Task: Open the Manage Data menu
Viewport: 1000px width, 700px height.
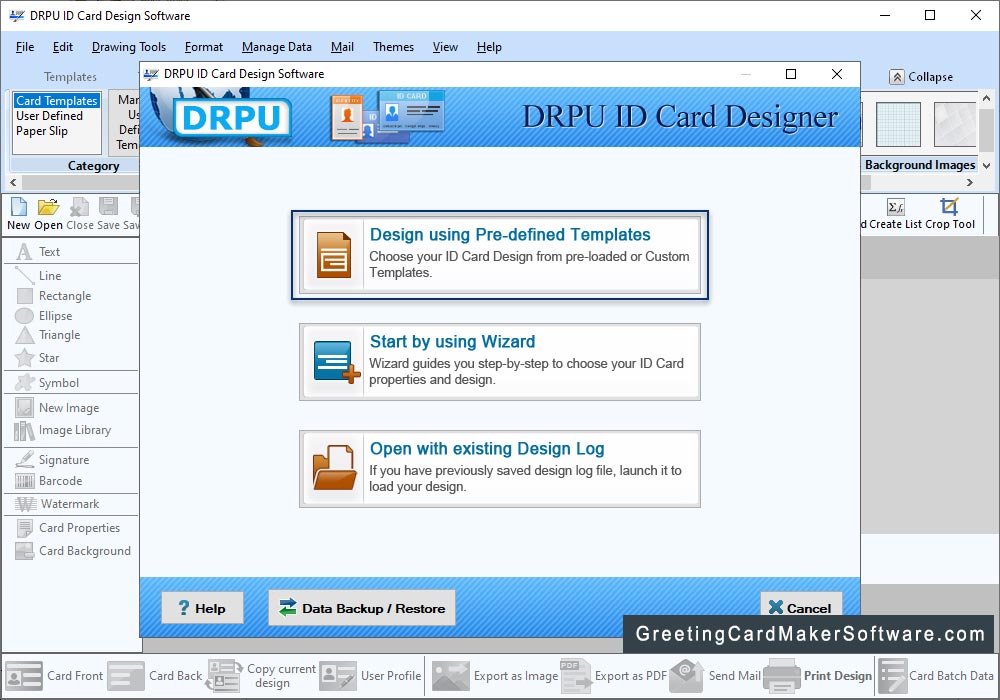Action: click(277, 47)
